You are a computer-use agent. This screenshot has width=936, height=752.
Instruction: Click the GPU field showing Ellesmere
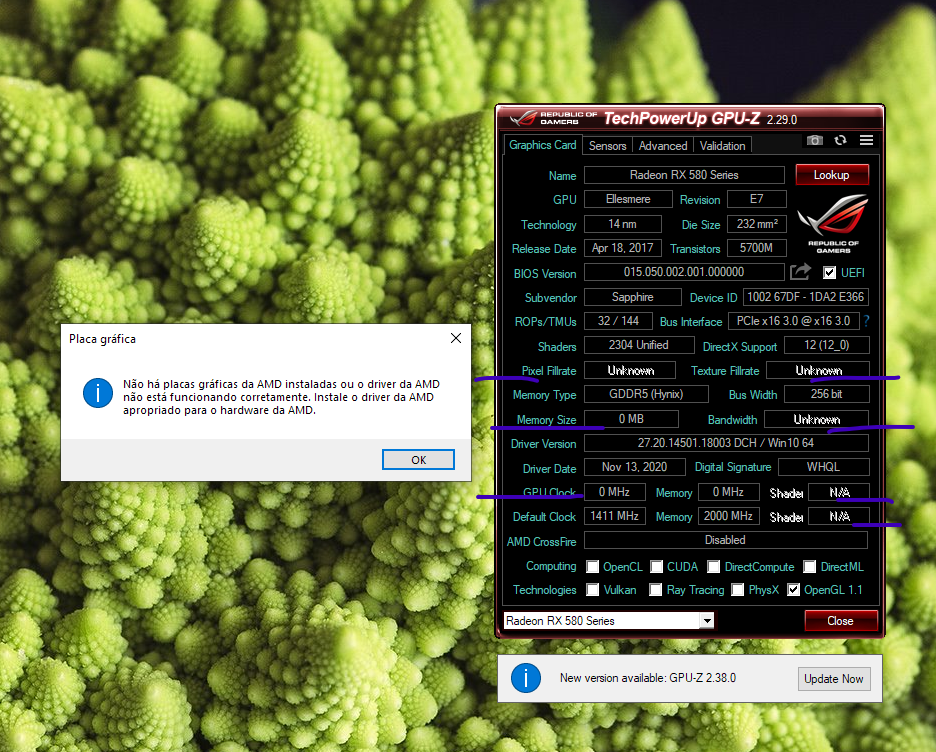[x=628, y=199]
